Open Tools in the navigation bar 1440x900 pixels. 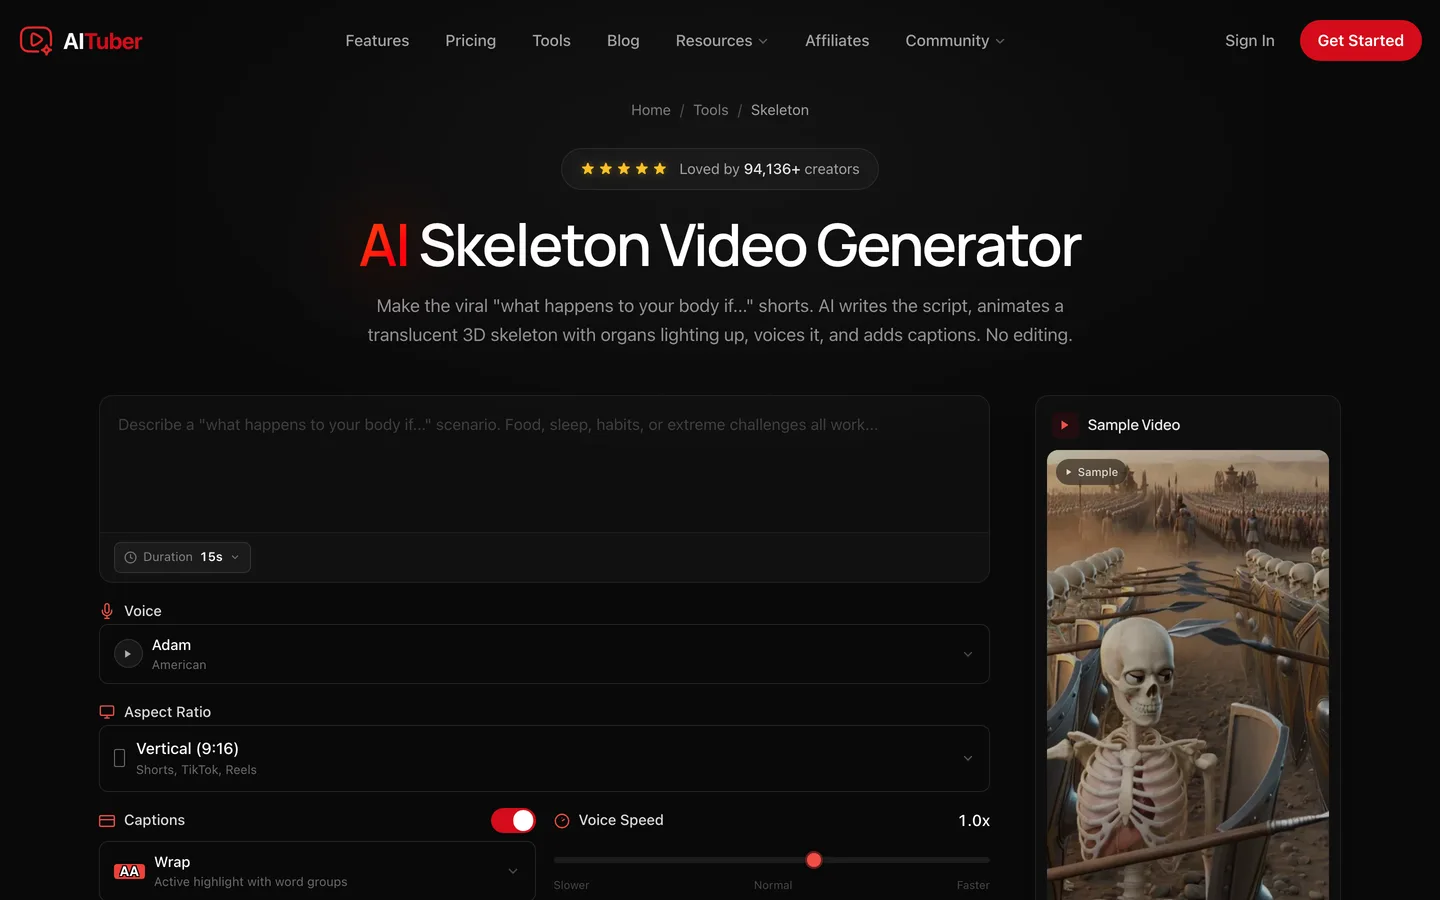pos(551,41)
